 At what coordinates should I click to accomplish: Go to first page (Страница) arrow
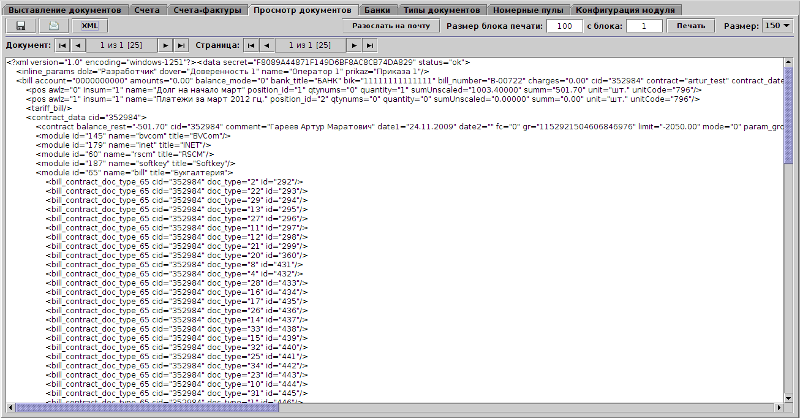click(x=250, y=46)
